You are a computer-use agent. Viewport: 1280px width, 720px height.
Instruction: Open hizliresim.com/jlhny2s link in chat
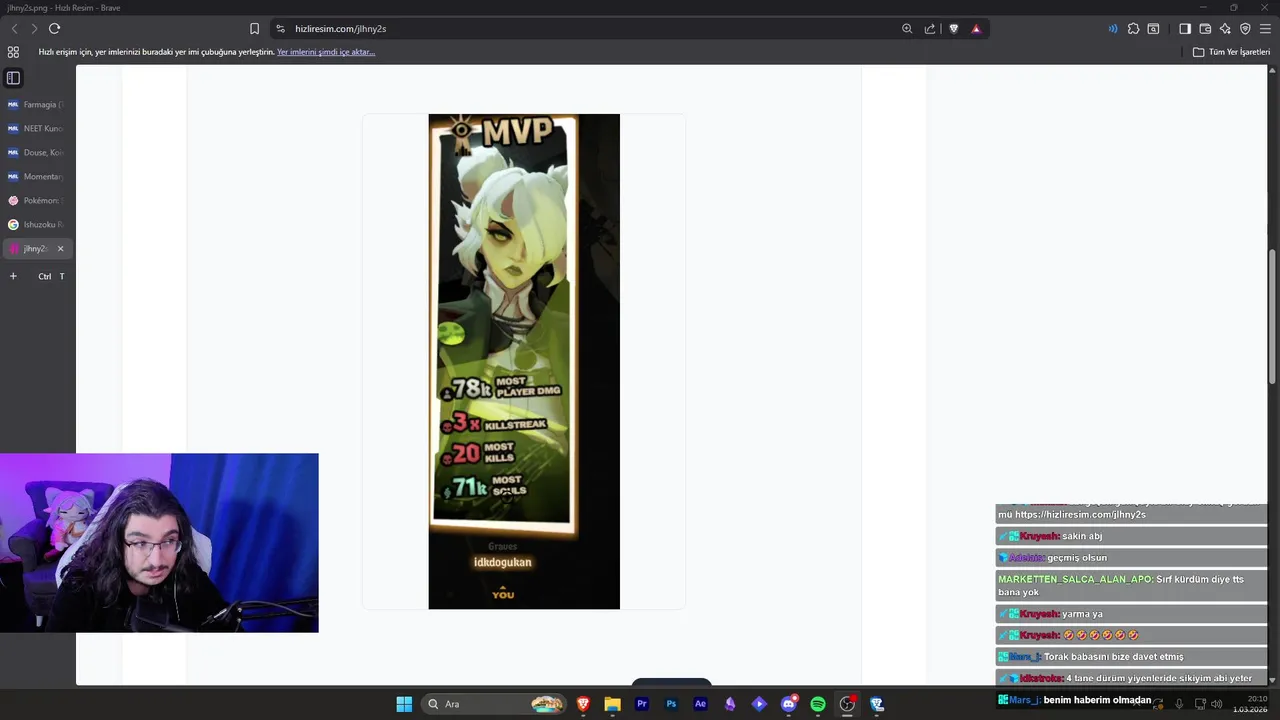(1080, 514)
